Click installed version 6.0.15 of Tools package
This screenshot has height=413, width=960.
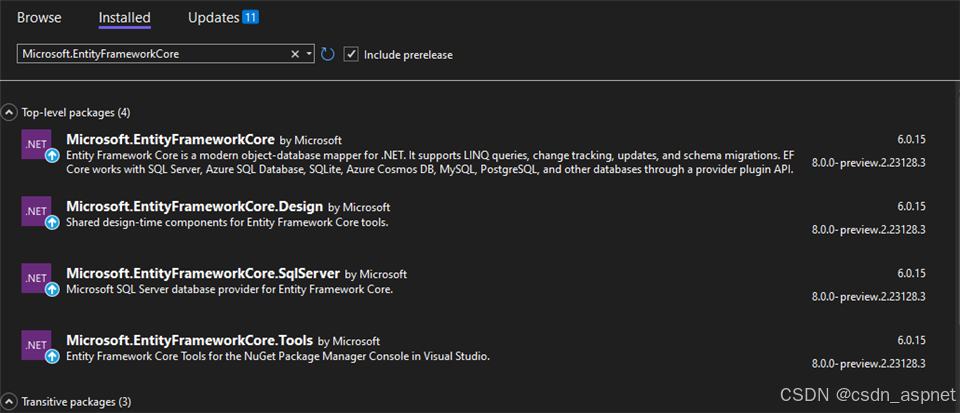pos(911,340)
